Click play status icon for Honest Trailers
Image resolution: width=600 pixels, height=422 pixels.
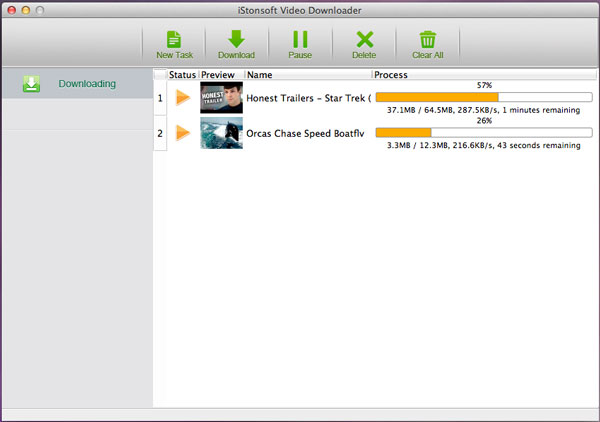click(183, 98)
